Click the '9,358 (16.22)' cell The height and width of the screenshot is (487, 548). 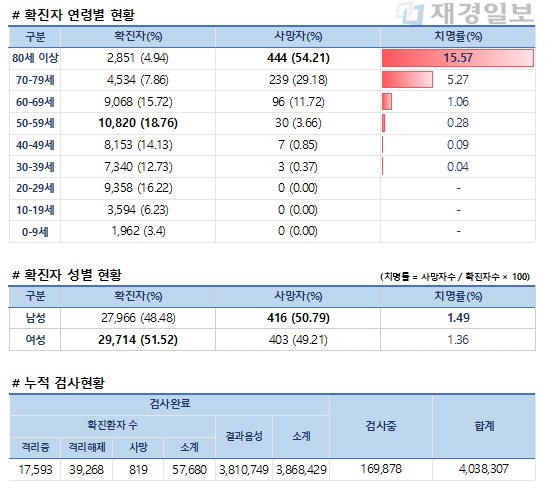tap(138, 188)
